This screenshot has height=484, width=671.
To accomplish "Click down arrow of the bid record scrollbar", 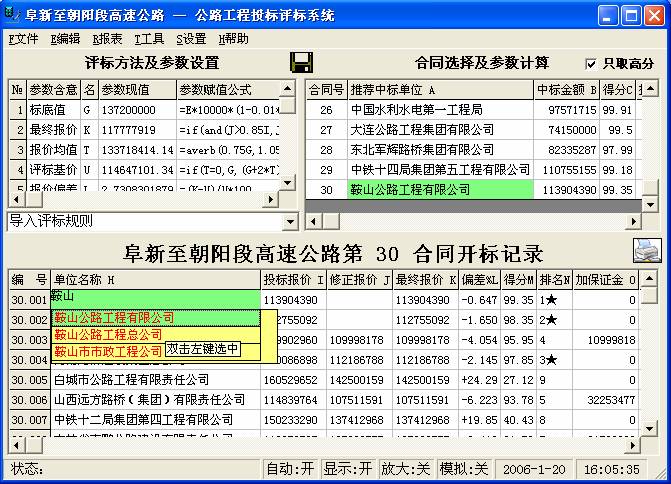I will [x=649, y=428].
